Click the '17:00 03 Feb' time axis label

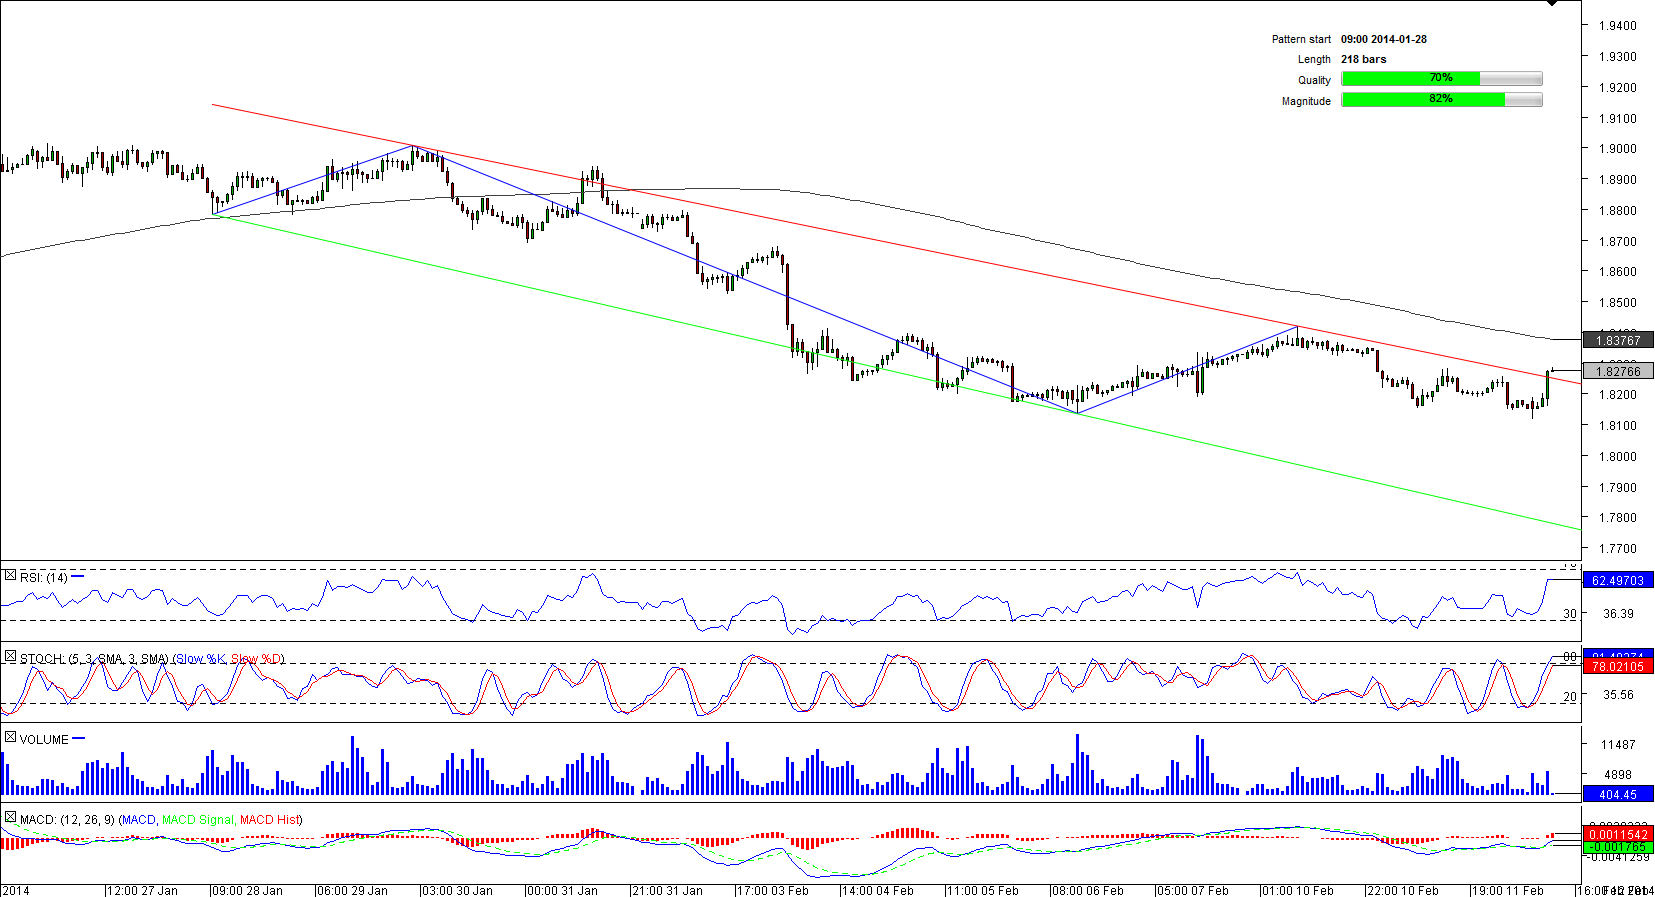click(772, 890)
